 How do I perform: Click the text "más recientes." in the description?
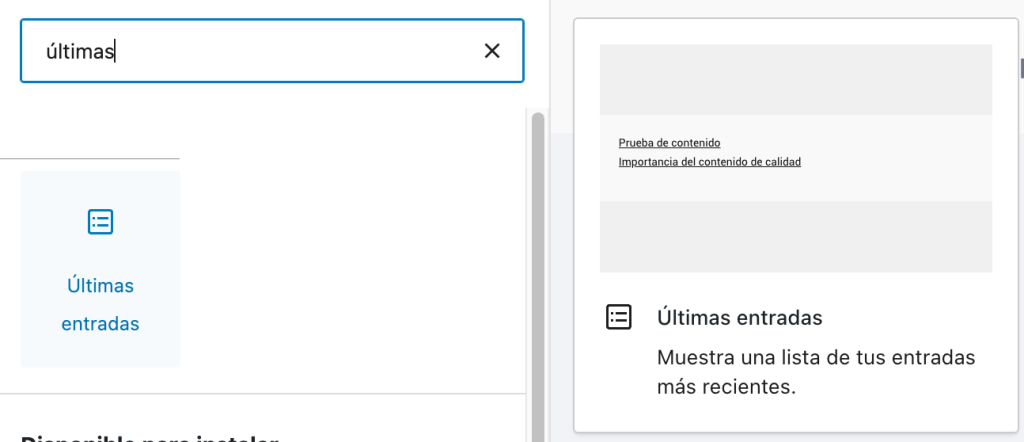[726, 387]
